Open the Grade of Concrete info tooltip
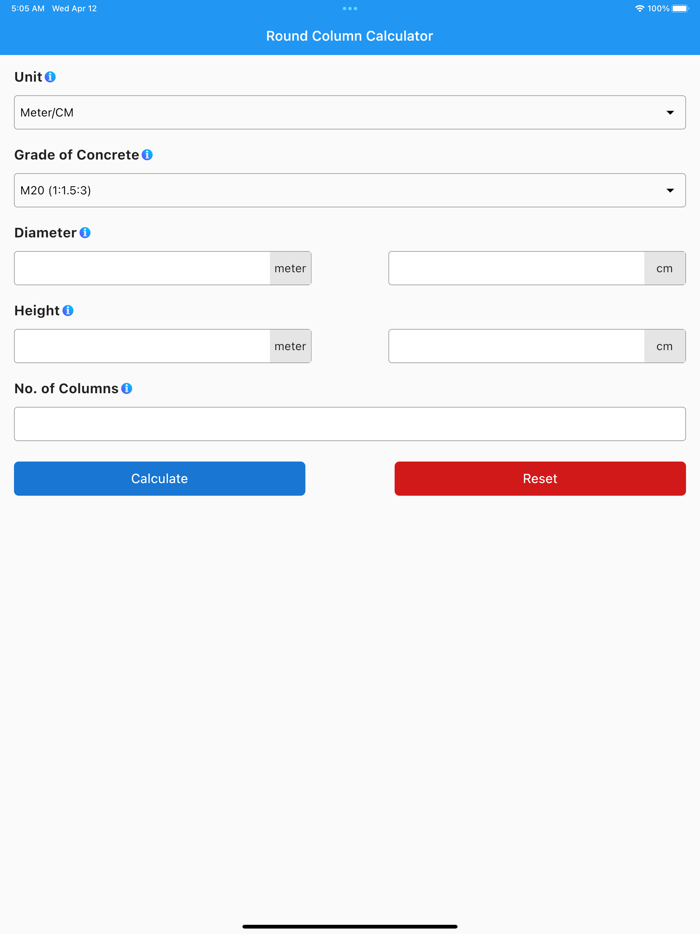 [x=147, y=155]
